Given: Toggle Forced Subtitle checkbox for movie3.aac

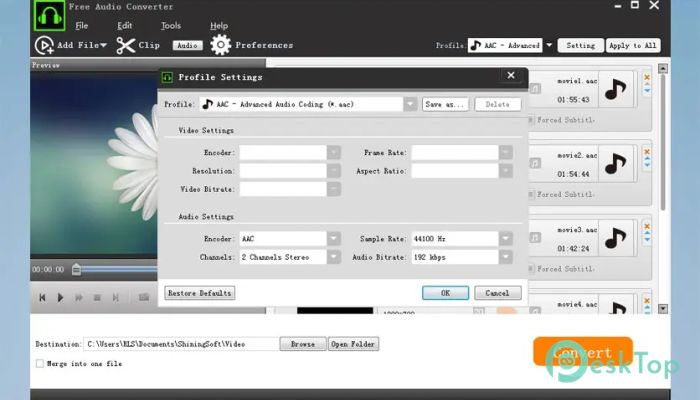Looking at the screenshot, I should click(x=531, y=269).
